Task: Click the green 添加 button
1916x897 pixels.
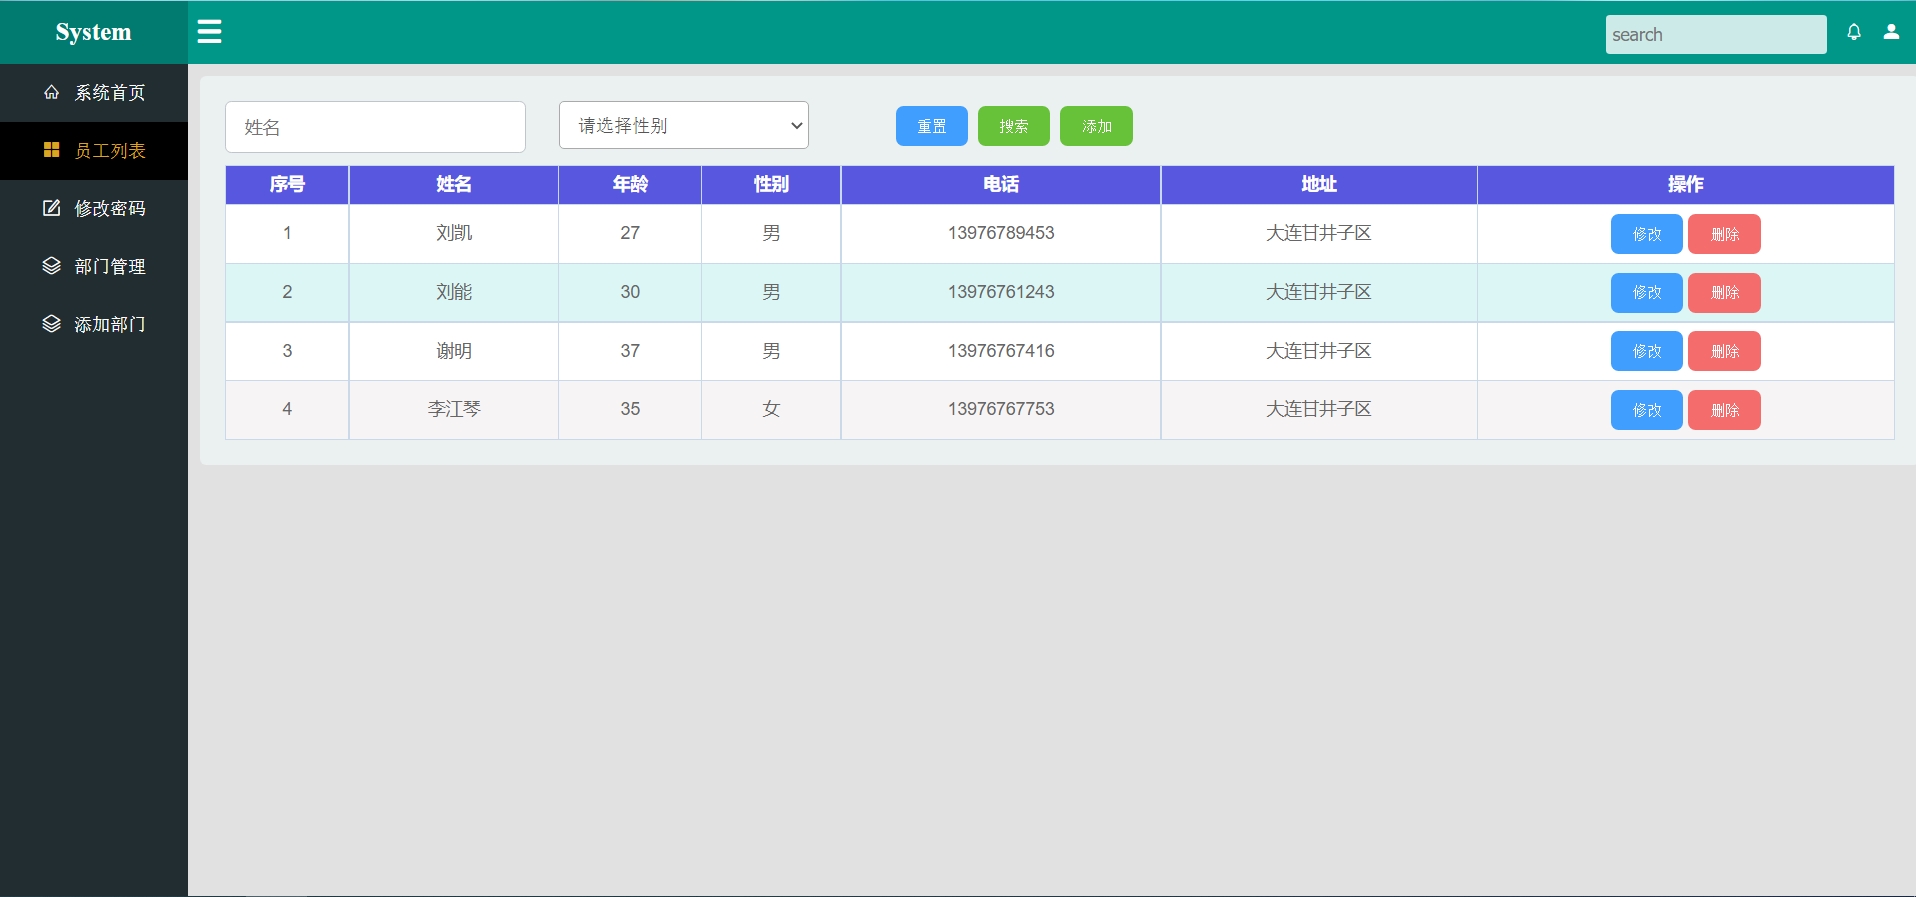Action: point(1096,126)
